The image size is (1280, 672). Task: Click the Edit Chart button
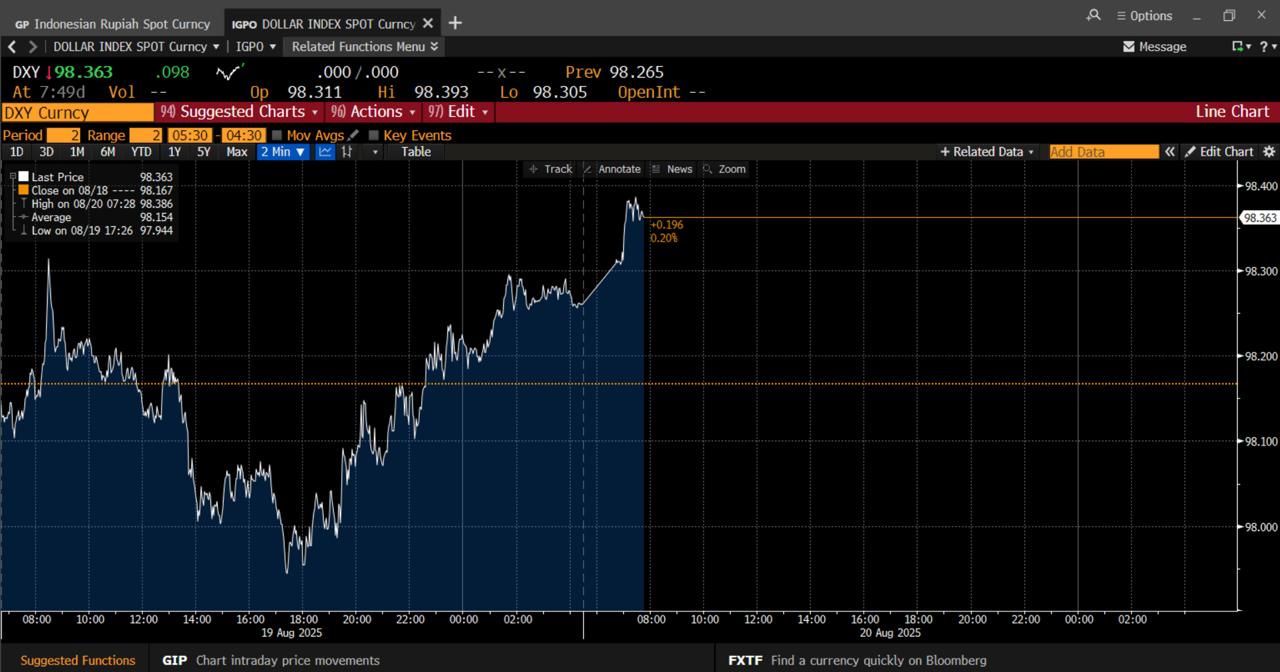point(1219,152)
